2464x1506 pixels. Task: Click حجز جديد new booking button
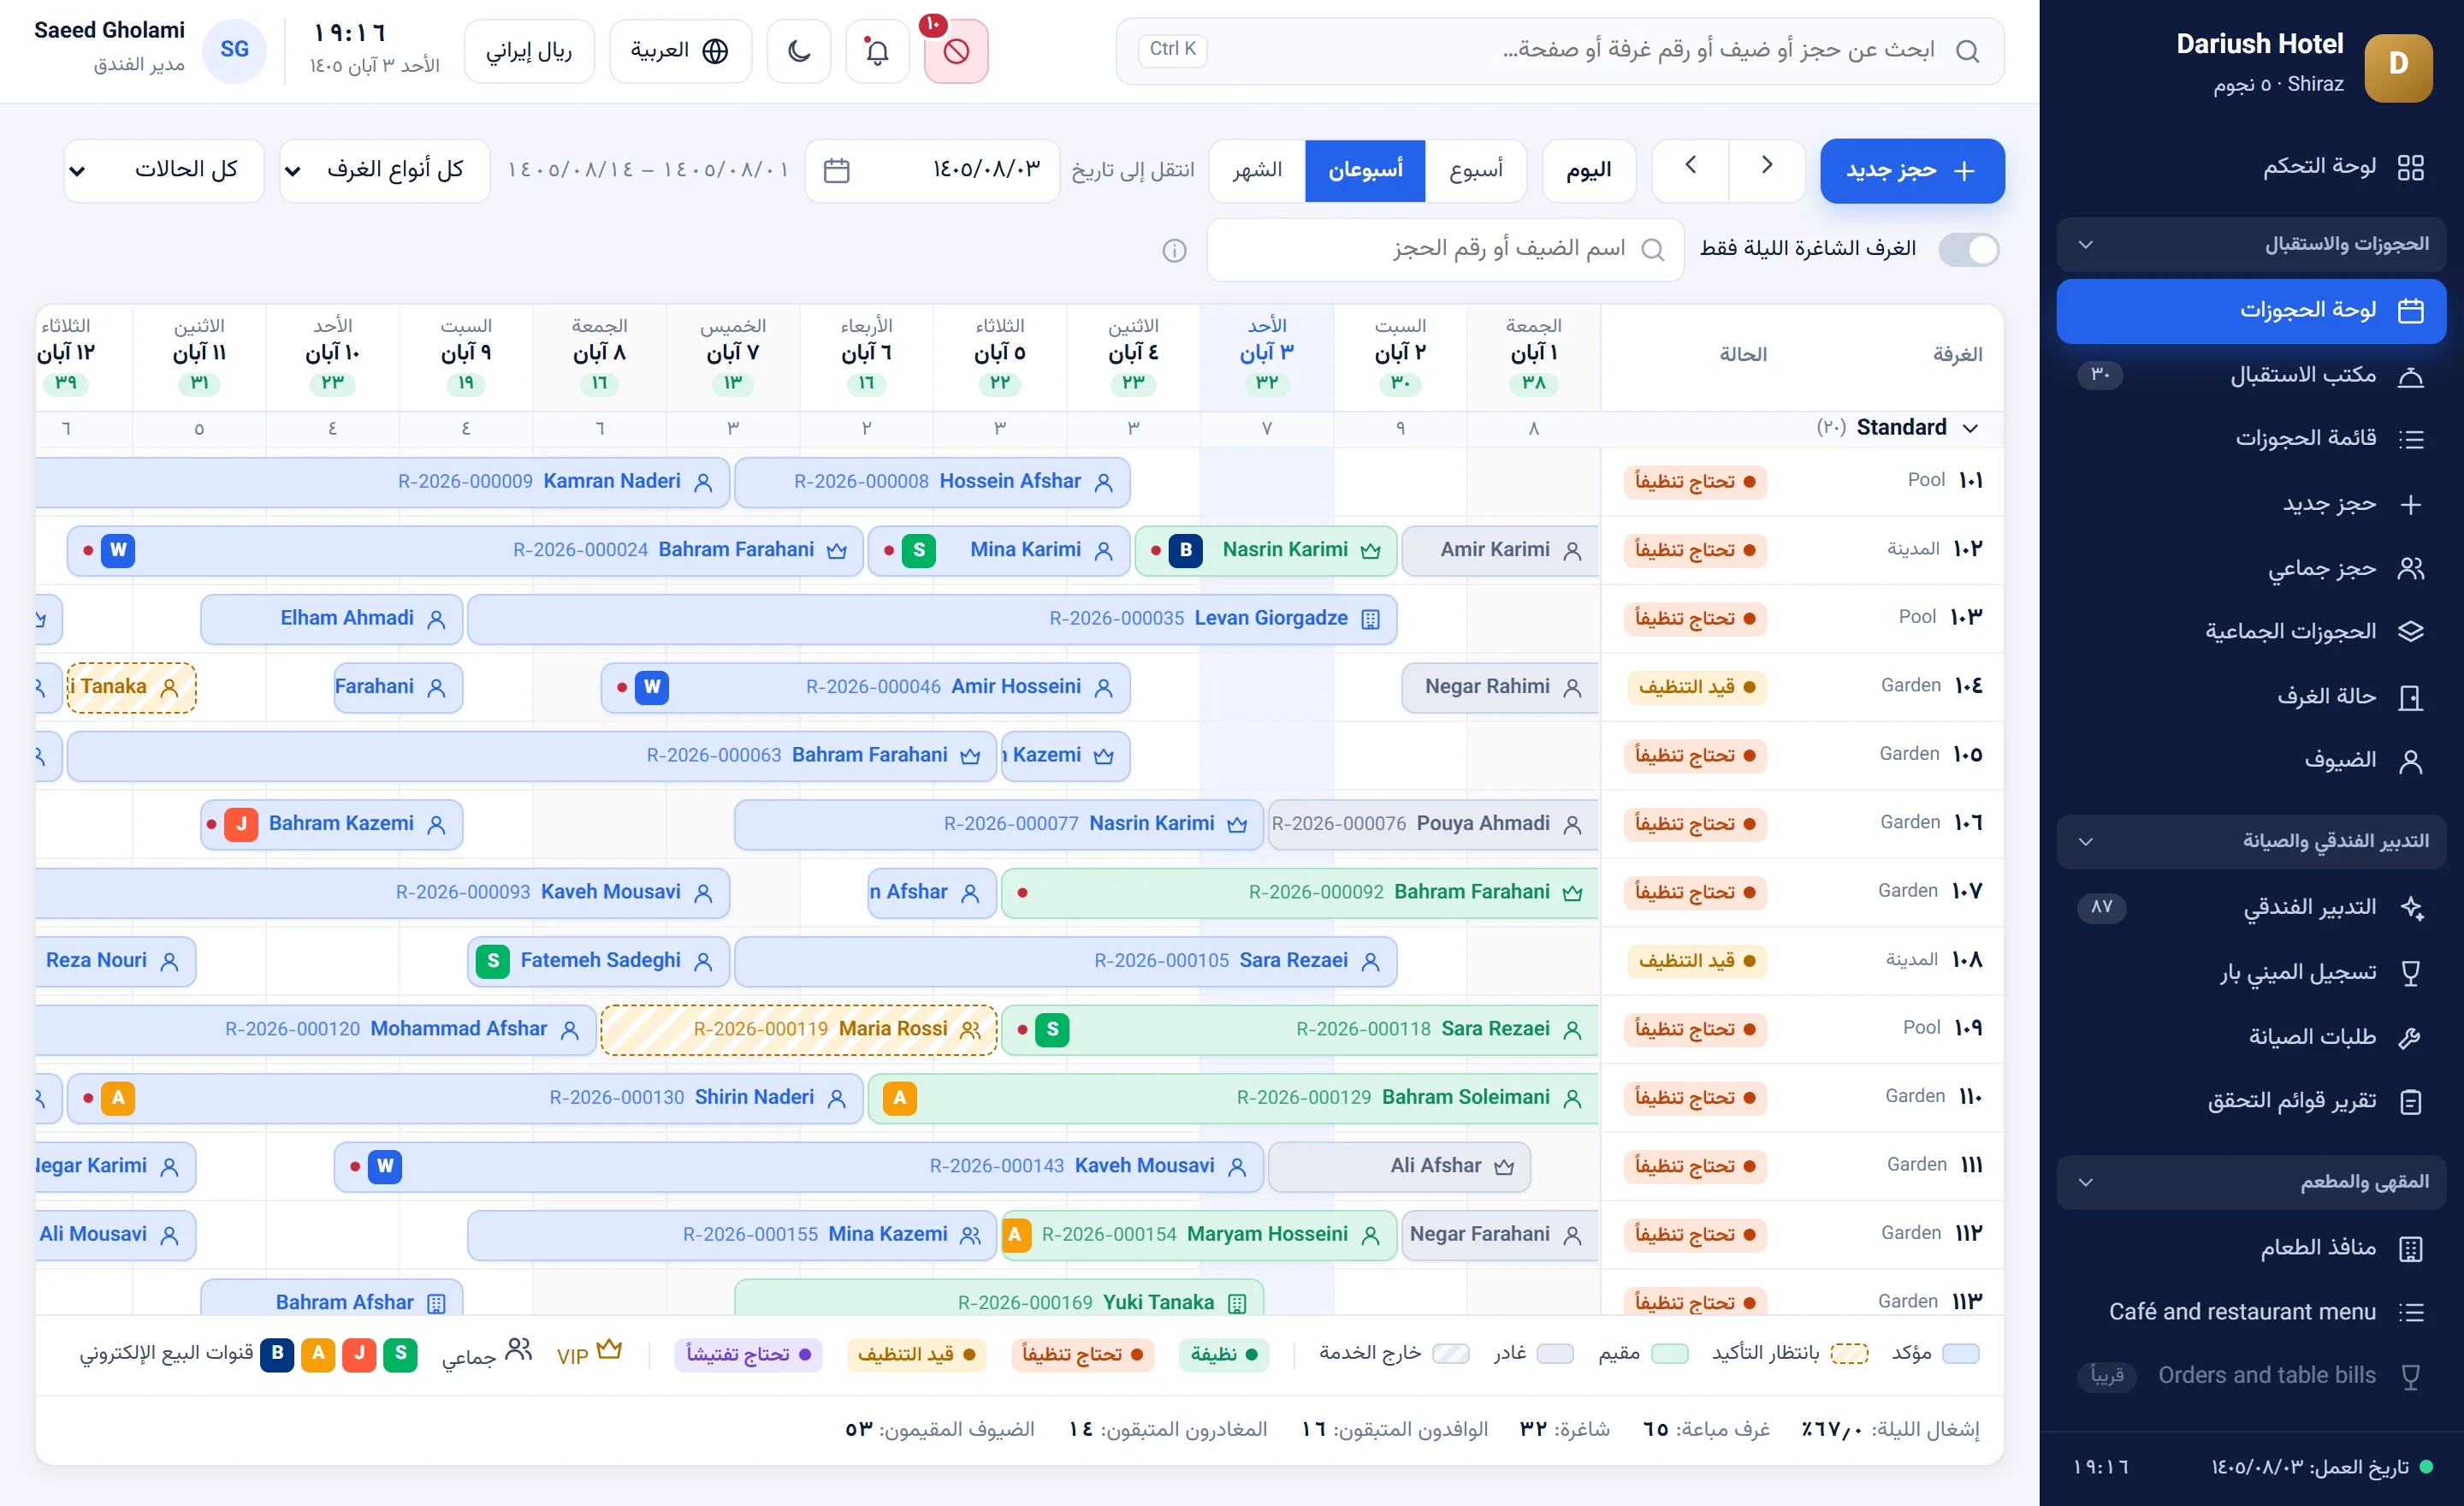(x=1912, y=171)
